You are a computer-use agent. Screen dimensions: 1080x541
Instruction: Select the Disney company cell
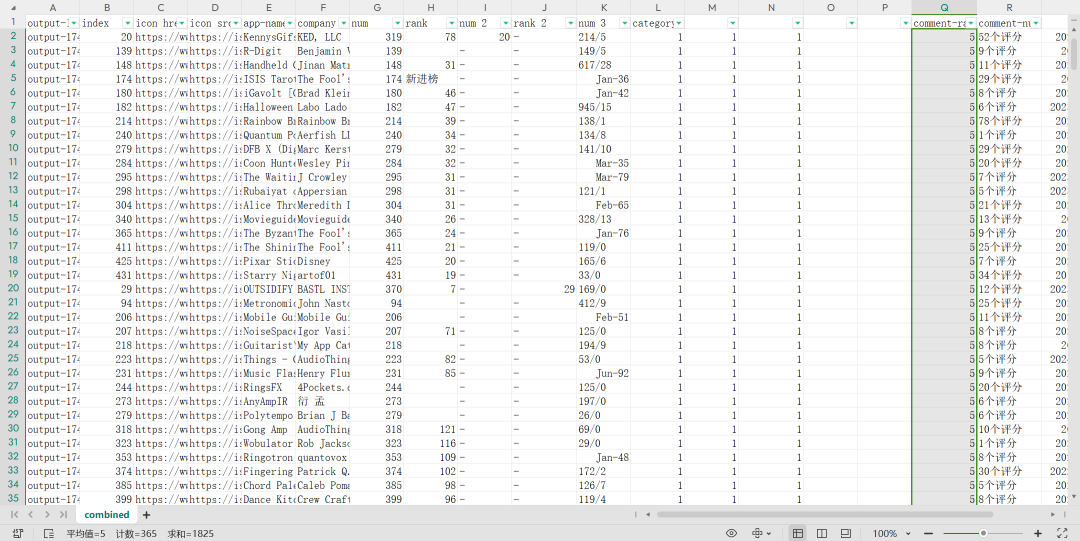(x=322, y=261)
